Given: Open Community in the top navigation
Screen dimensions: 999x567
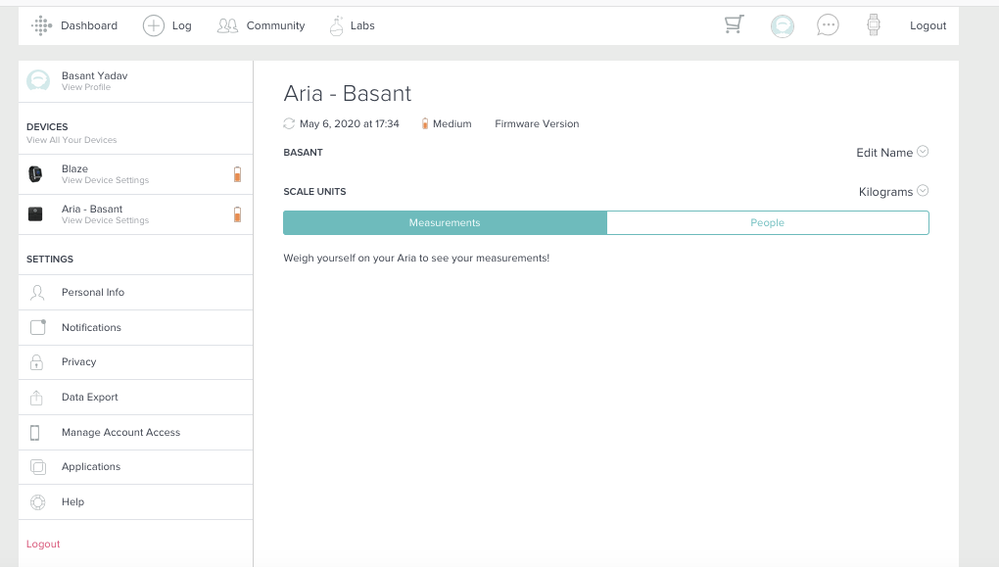Looking at the screenshot, I should pyautogui.click(x=276, y=25).
